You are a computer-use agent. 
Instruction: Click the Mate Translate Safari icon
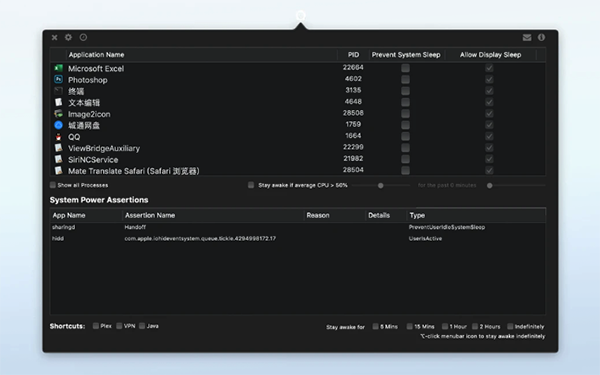pos(58,170)
